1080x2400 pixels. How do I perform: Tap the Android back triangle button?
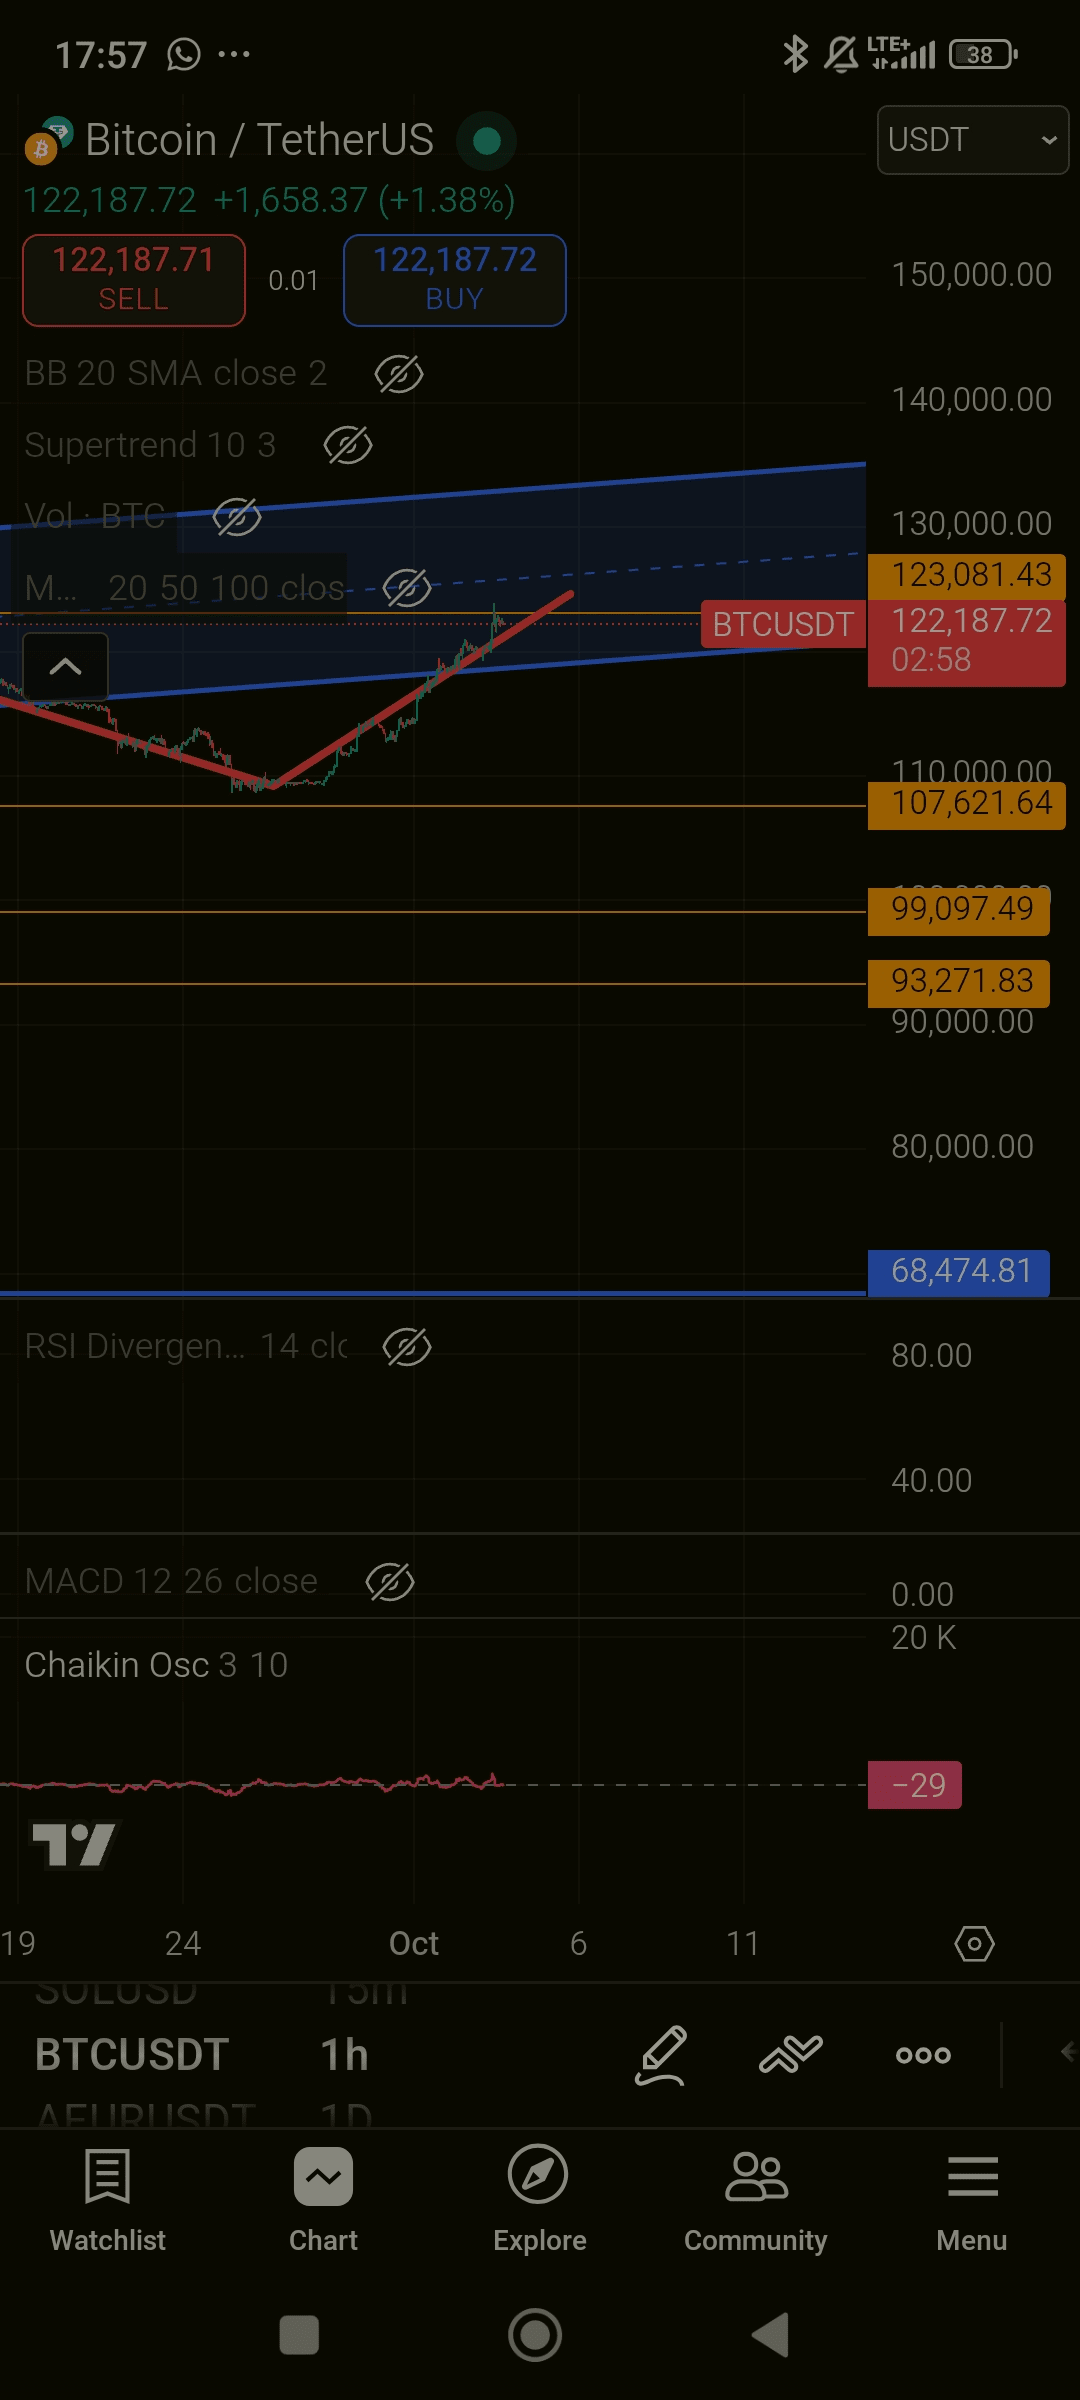point(771,2336)
